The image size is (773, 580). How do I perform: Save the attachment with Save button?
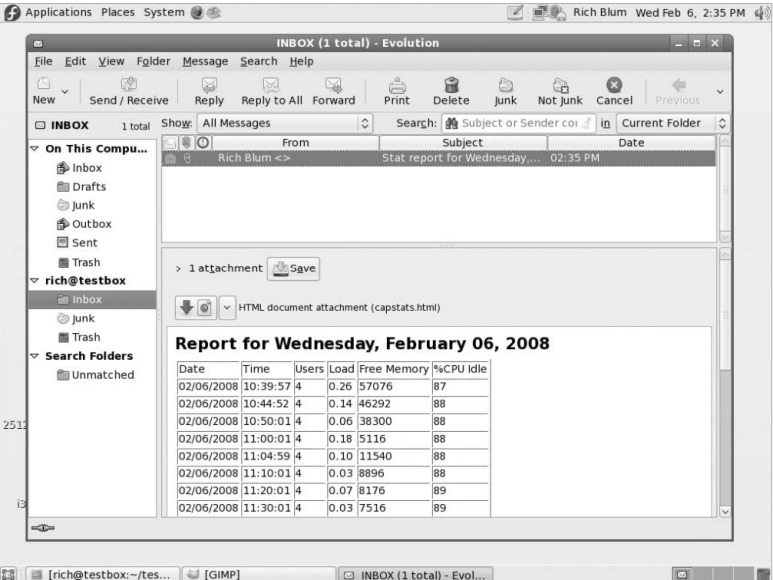[x=293, y=269]
